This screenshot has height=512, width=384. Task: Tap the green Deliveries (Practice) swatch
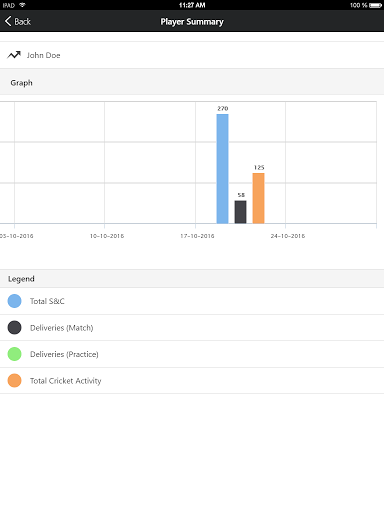[x=14, y=354]
